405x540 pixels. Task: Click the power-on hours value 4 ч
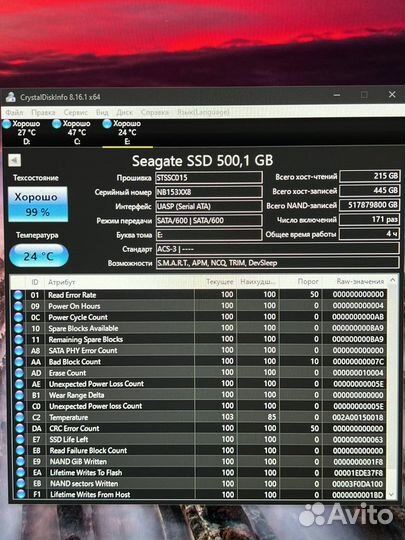coord(370,234)
